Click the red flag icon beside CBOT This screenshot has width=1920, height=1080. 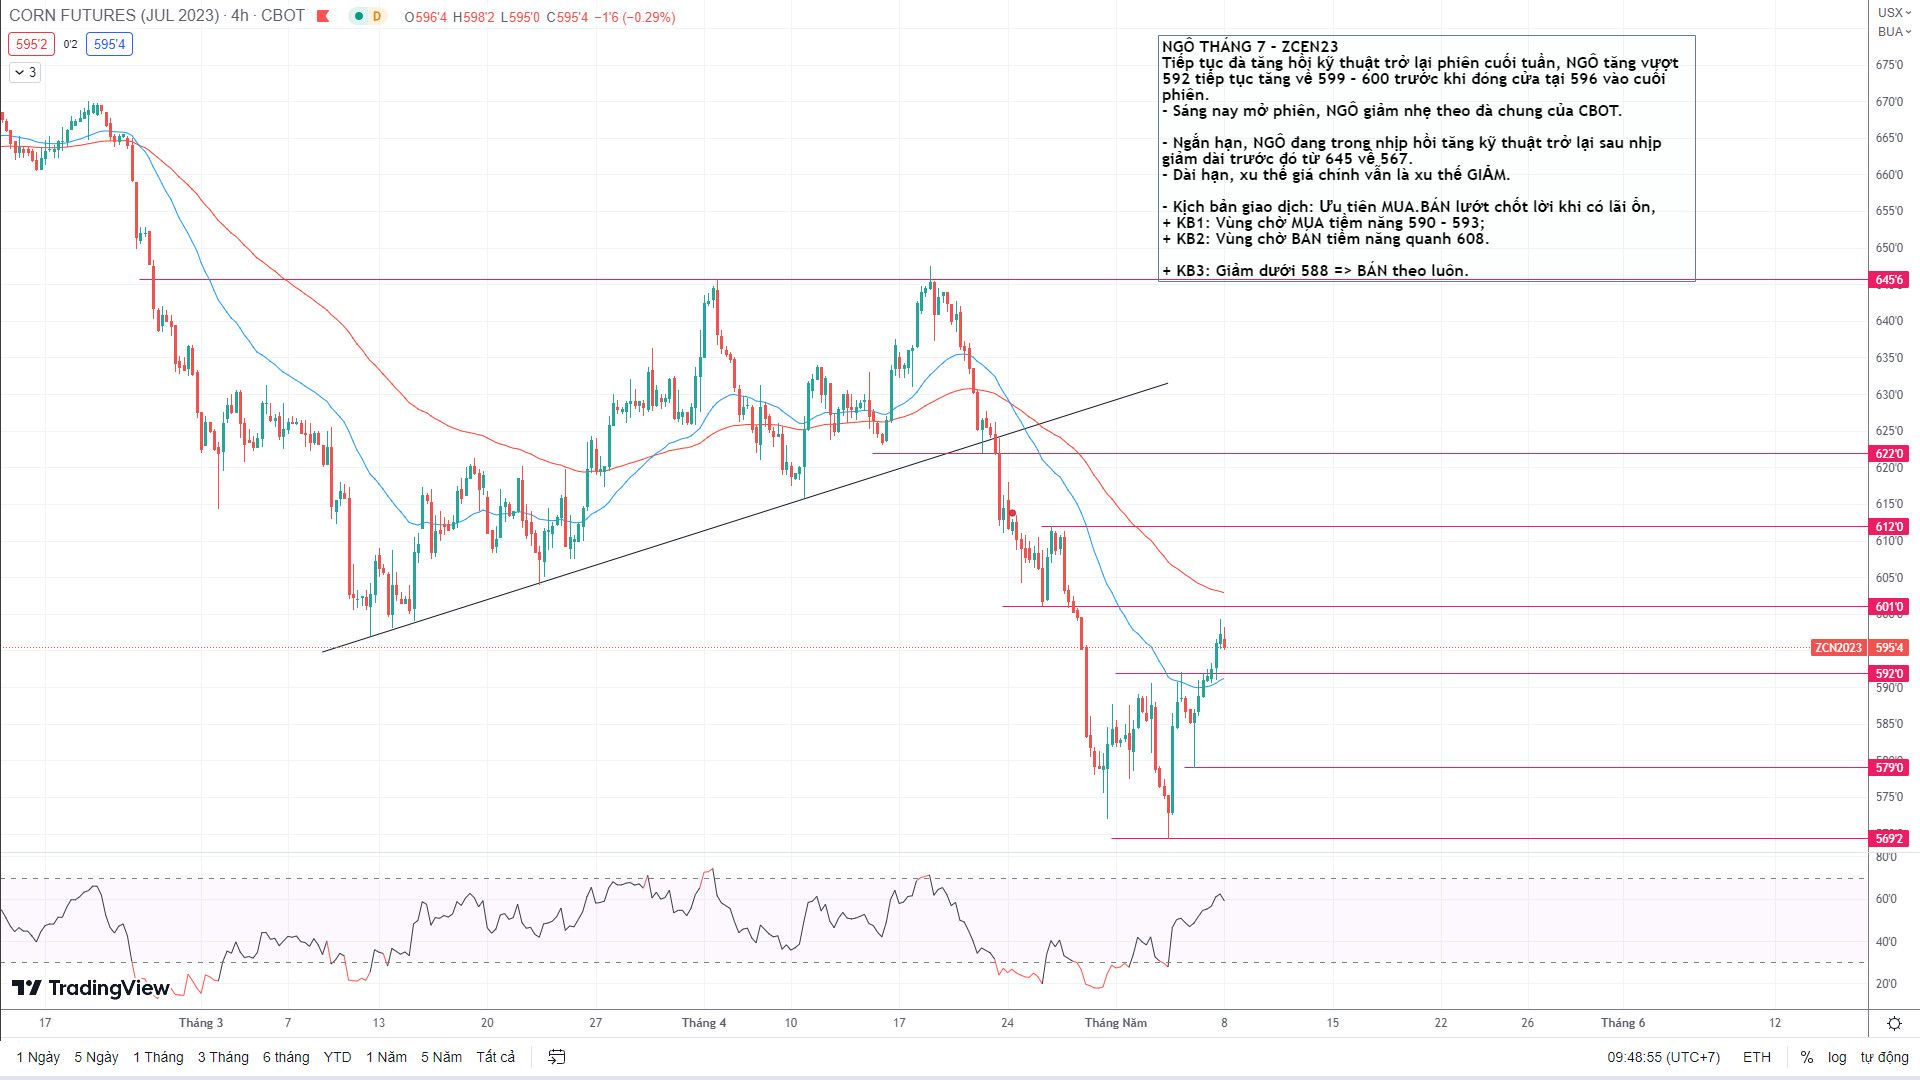click(323, 16)
